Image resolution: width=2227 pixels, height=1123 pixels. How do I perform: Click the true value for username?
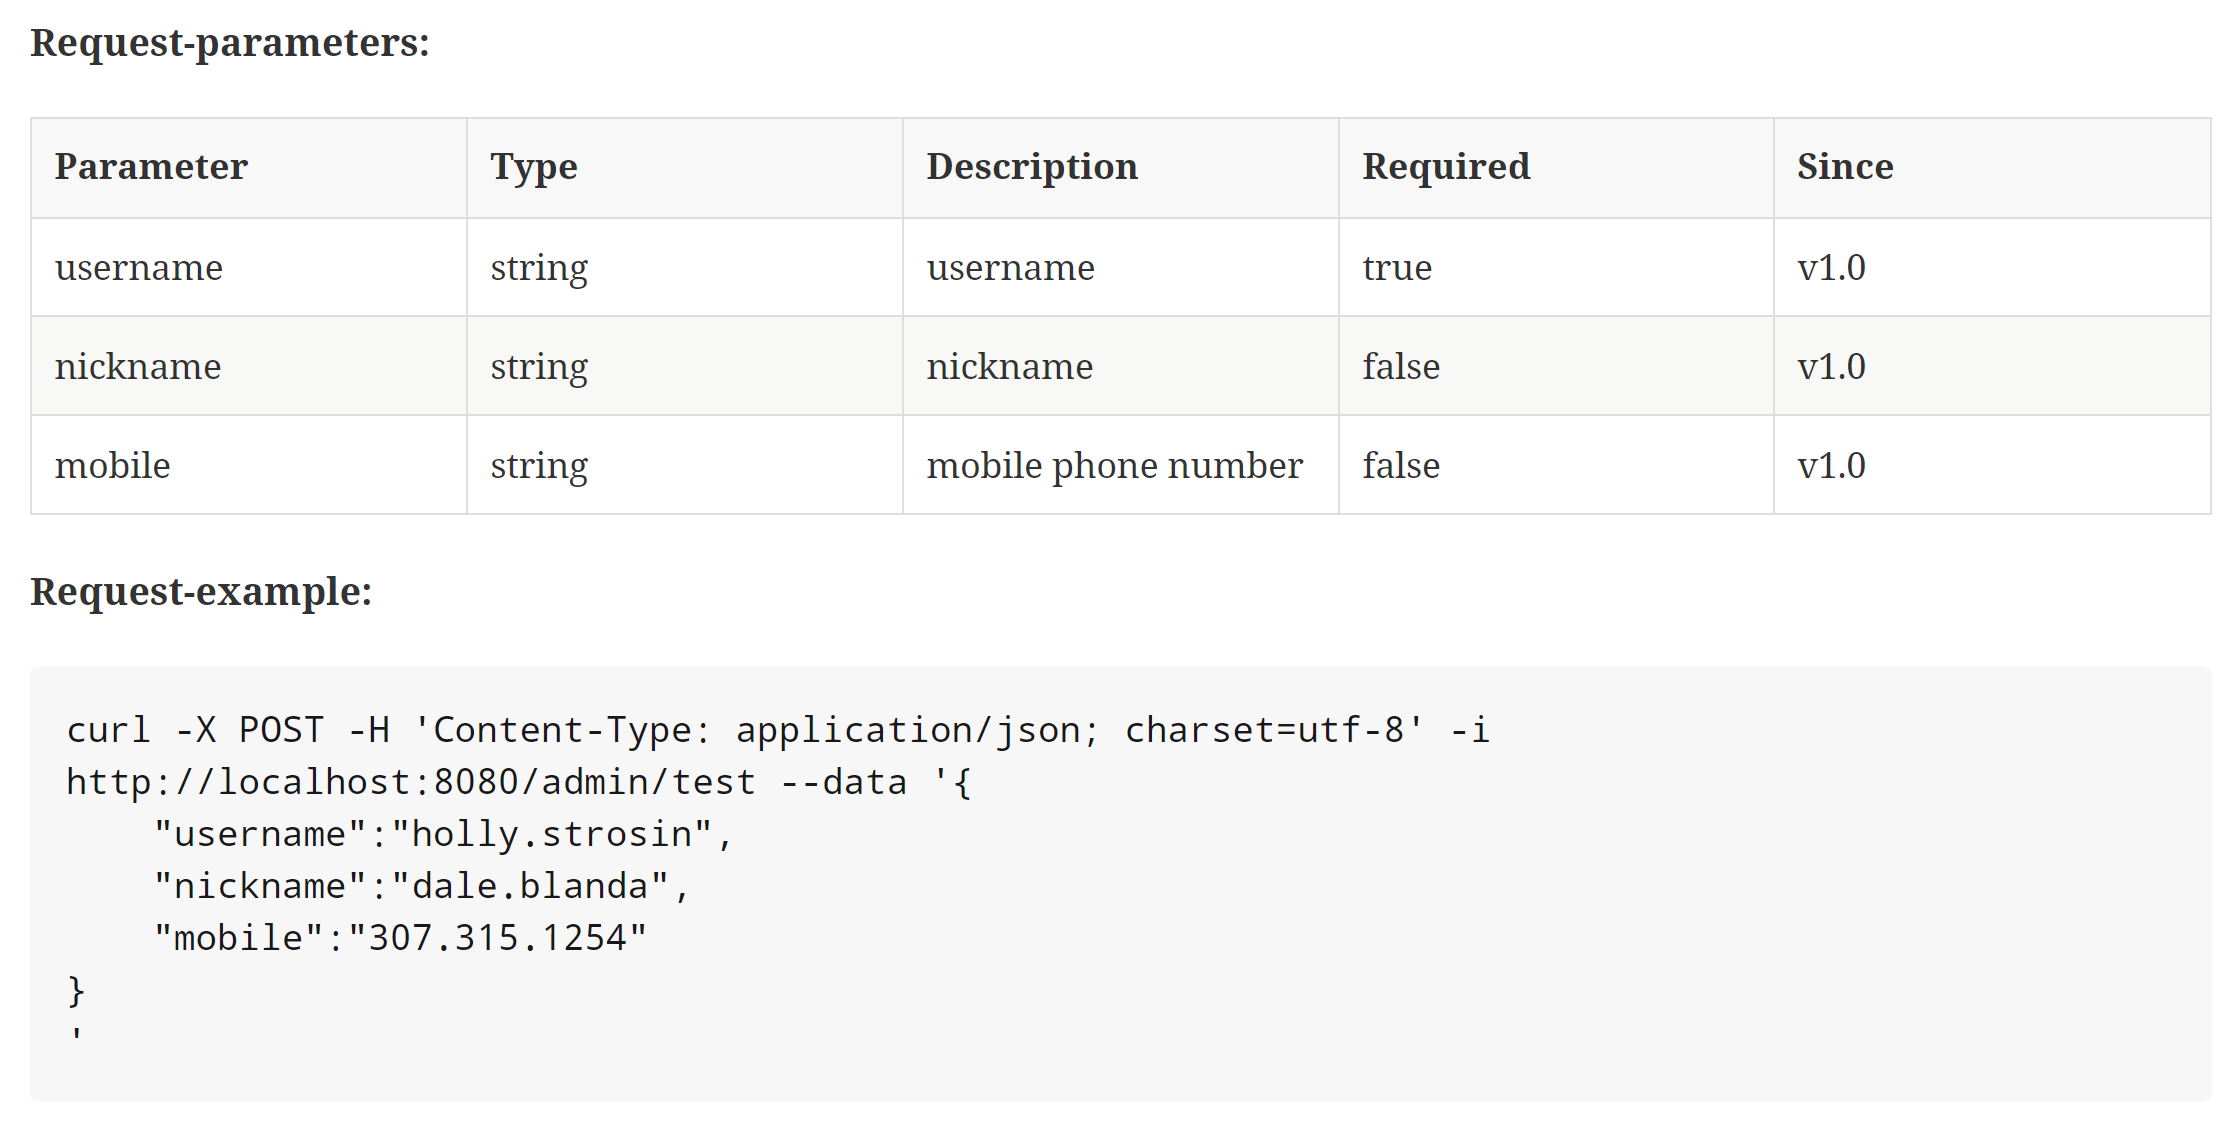pyautogui.click(x=1396, y=268)
